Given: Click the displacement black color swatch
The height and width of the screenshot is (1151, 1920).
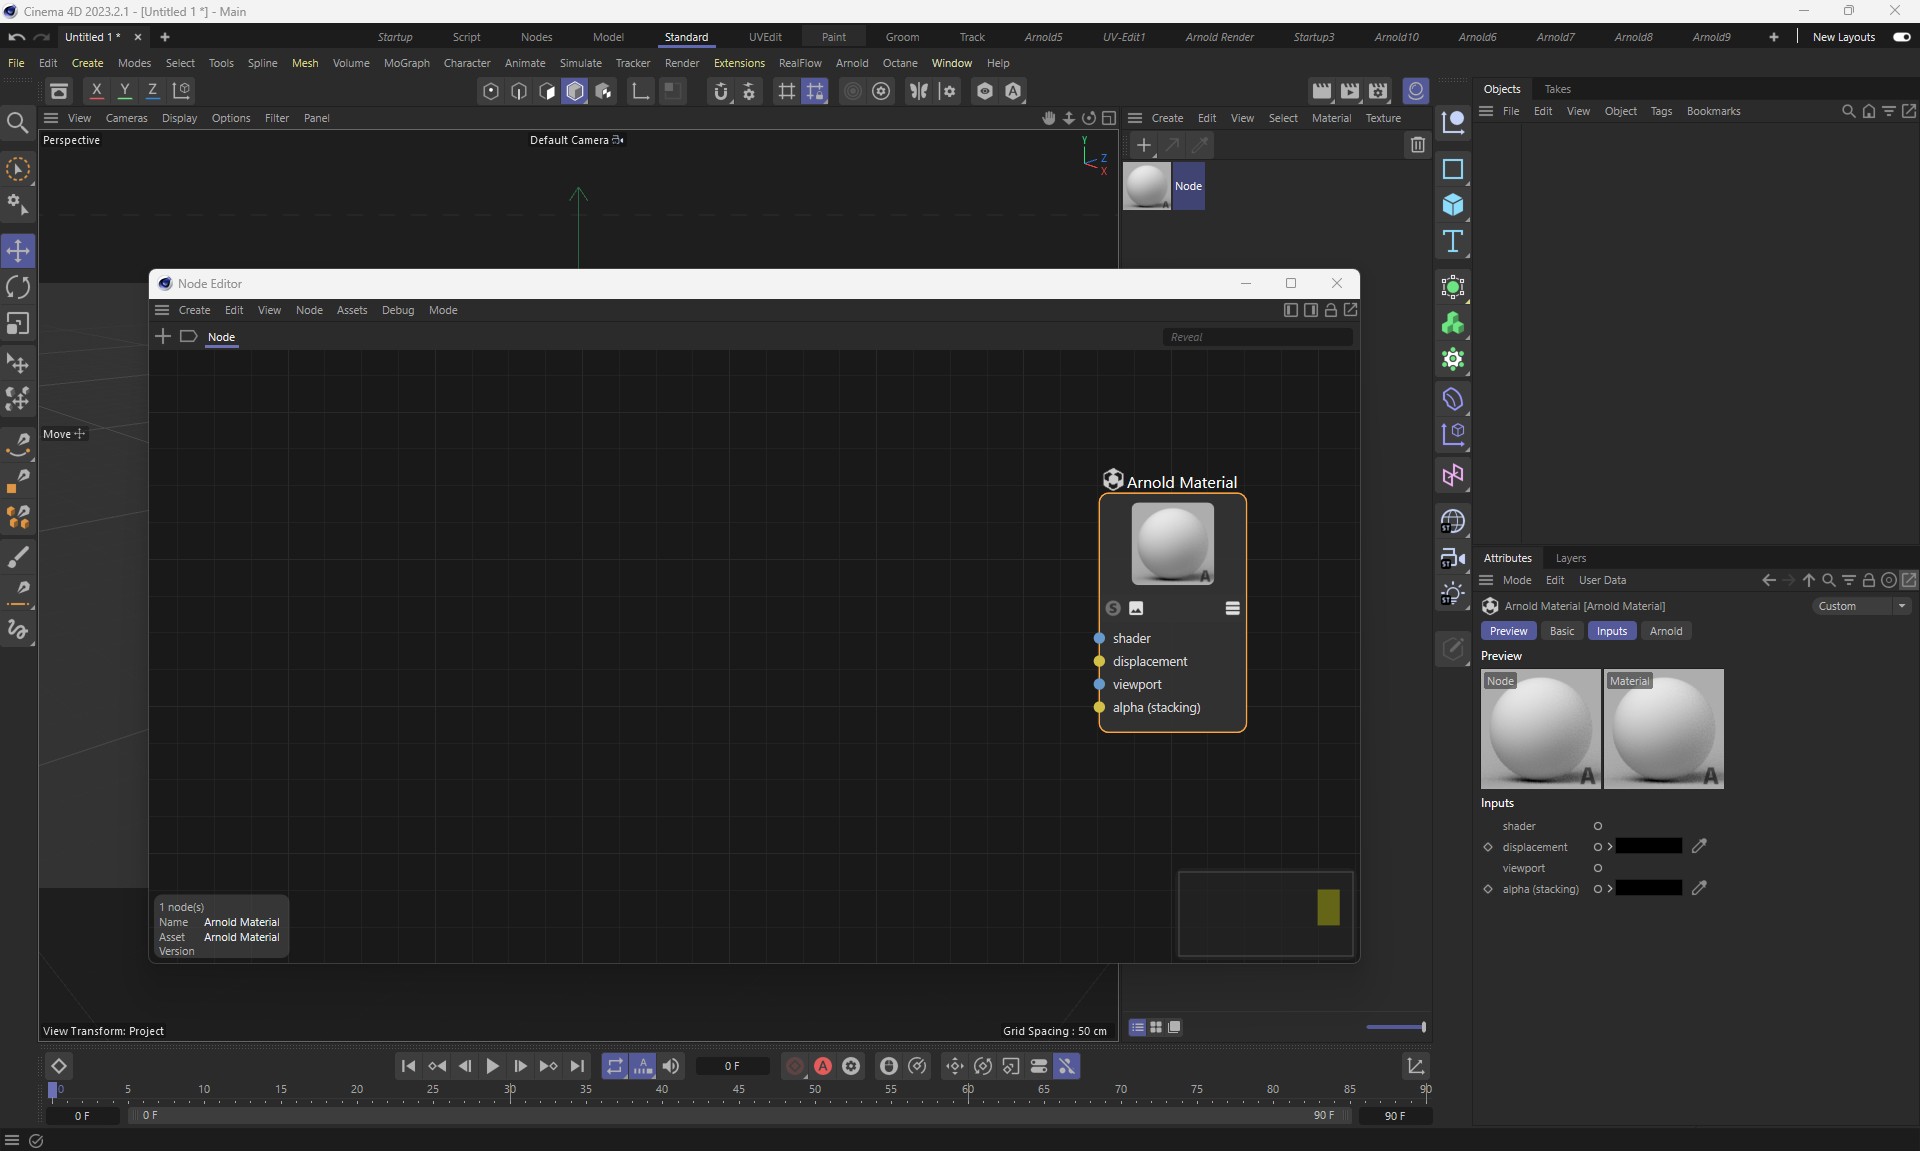Looking at the screenshot, I should [1649, 847].
